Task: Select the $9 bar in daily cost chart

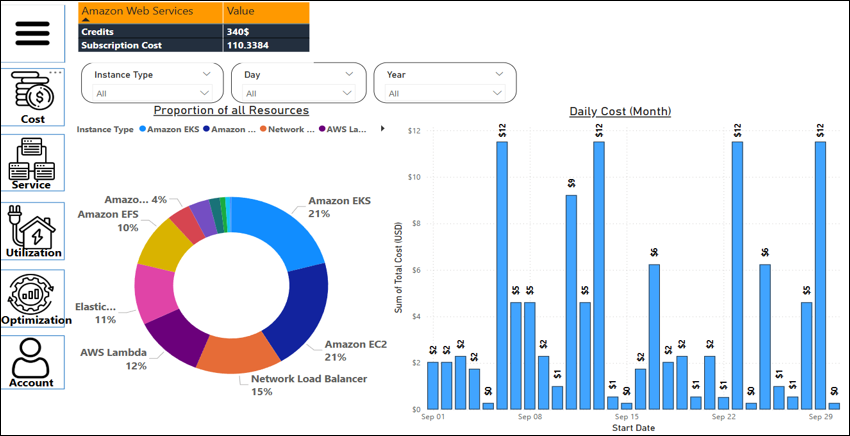Action: 571,302
